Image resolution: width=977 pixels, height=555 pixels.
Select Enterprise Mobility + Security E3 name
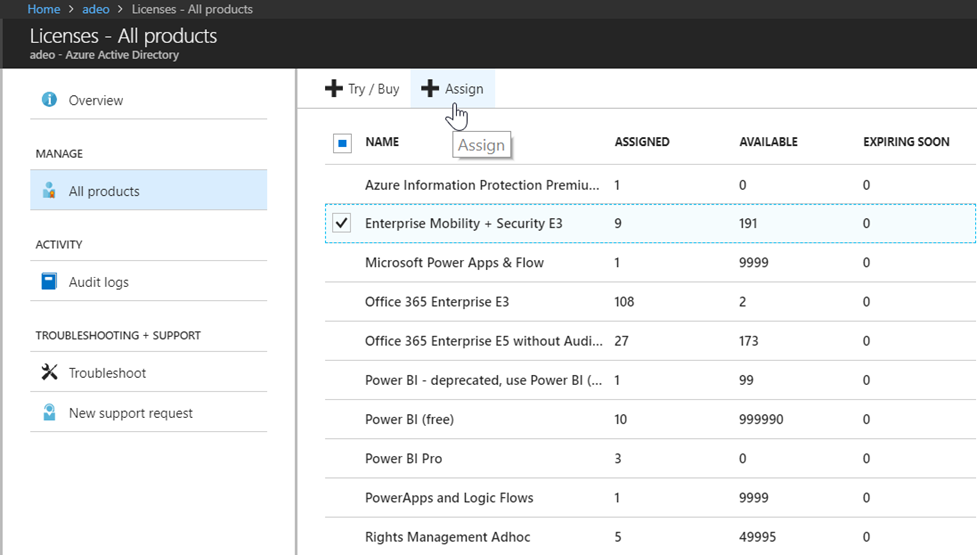[x=464, y=223]
